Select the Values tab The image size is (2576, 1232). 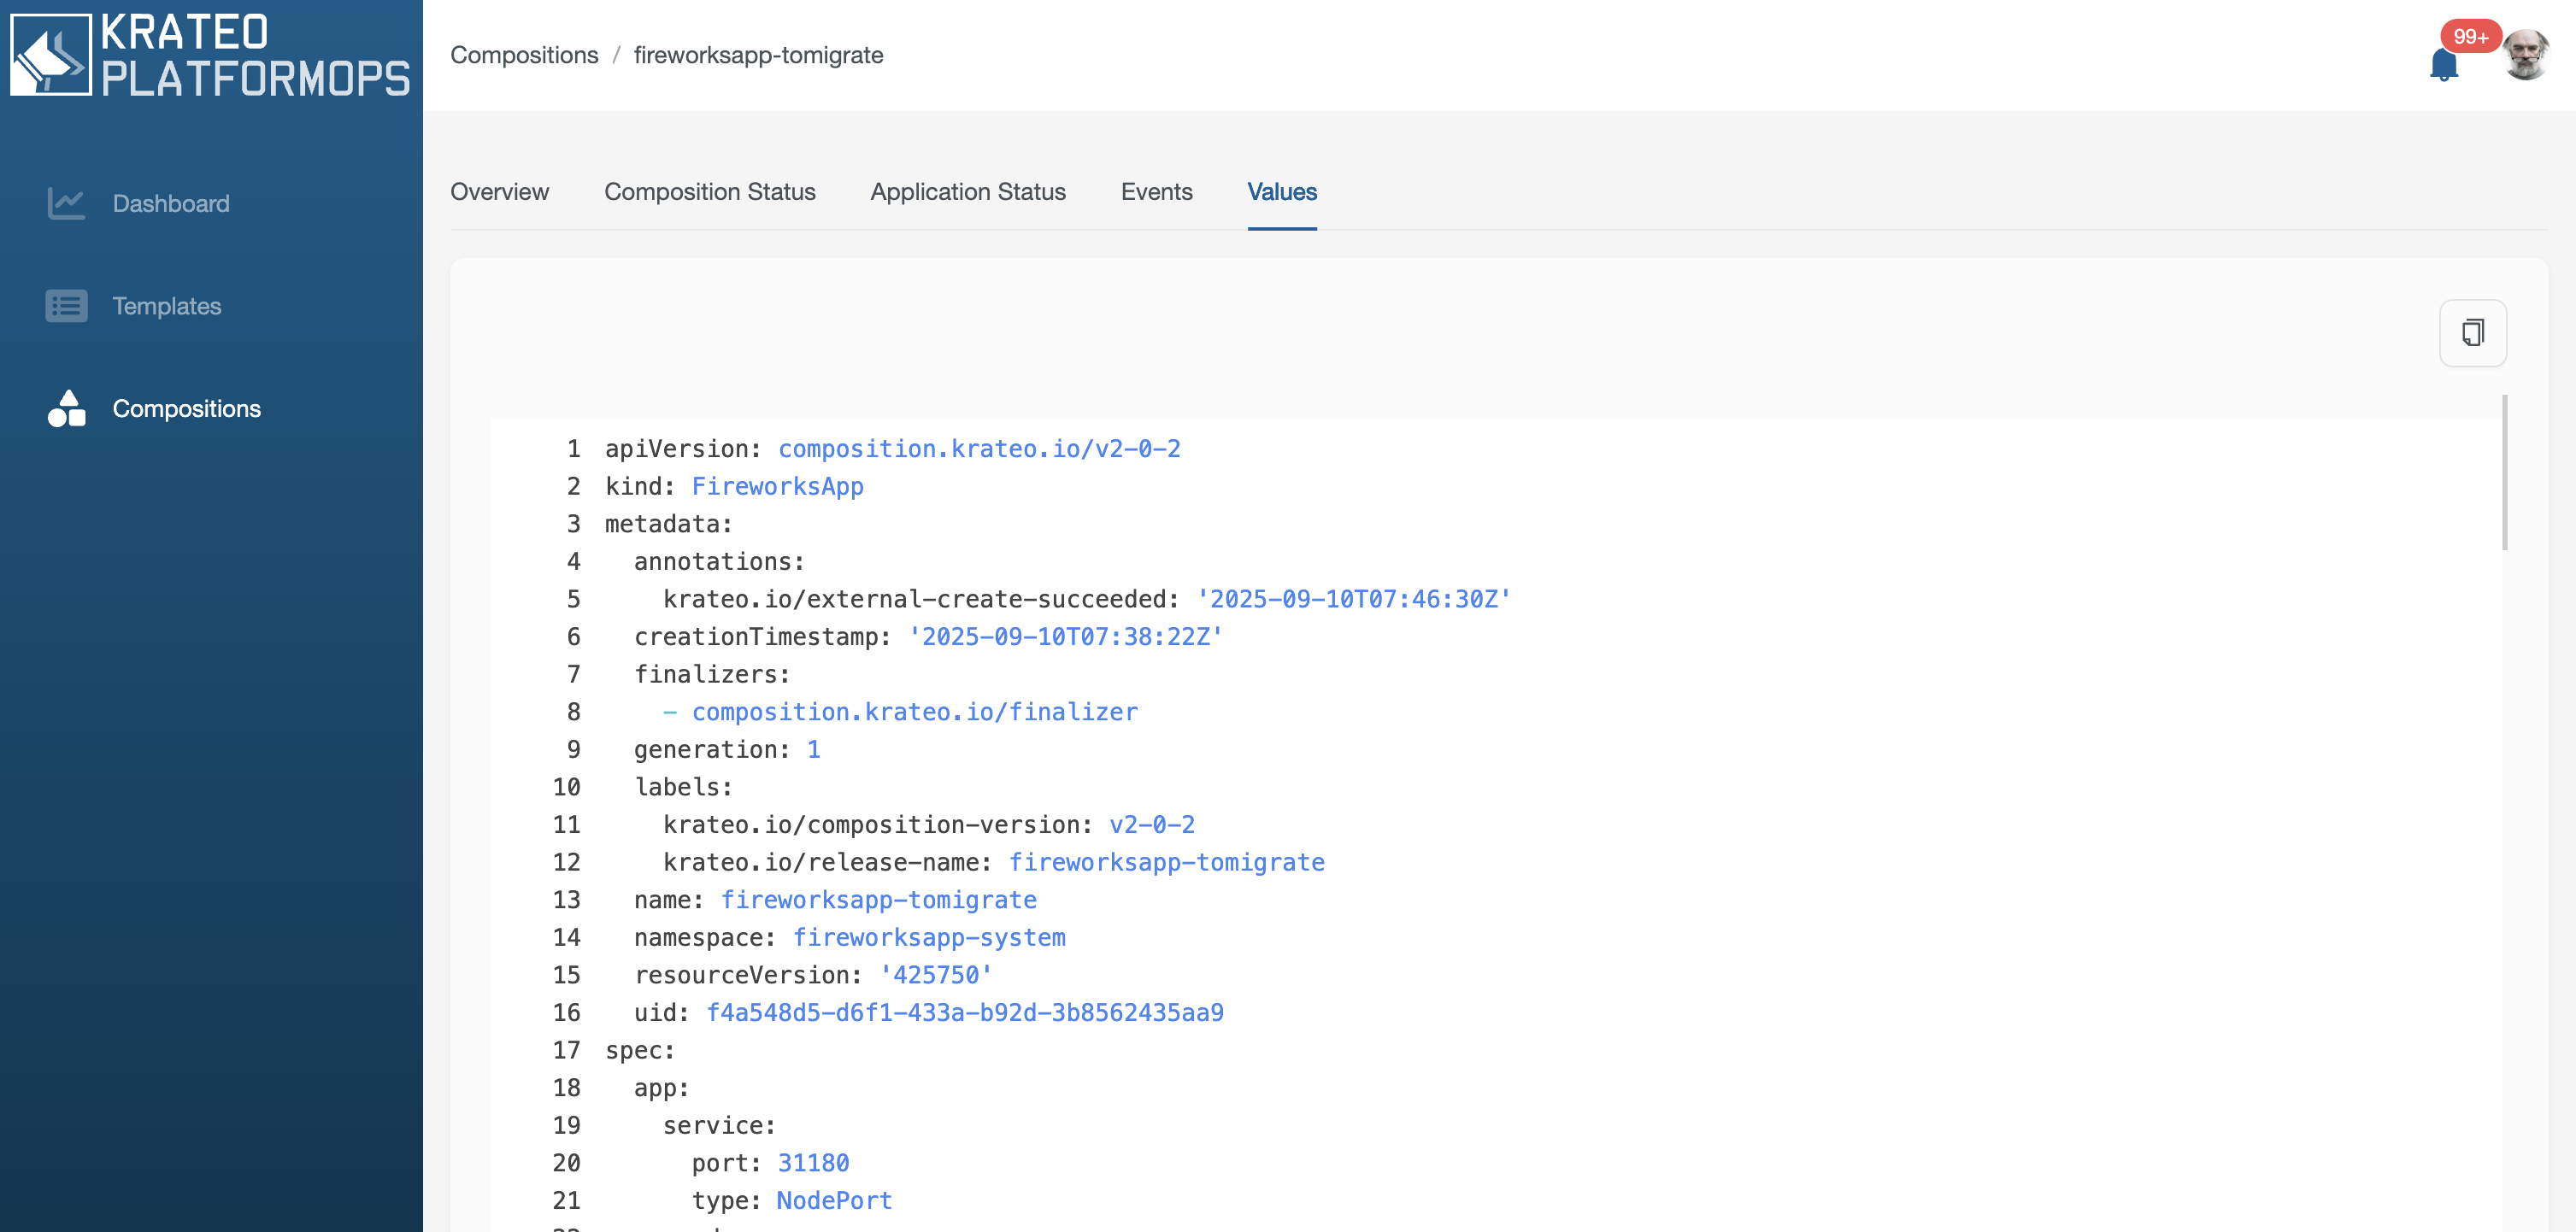(1281, 191)
